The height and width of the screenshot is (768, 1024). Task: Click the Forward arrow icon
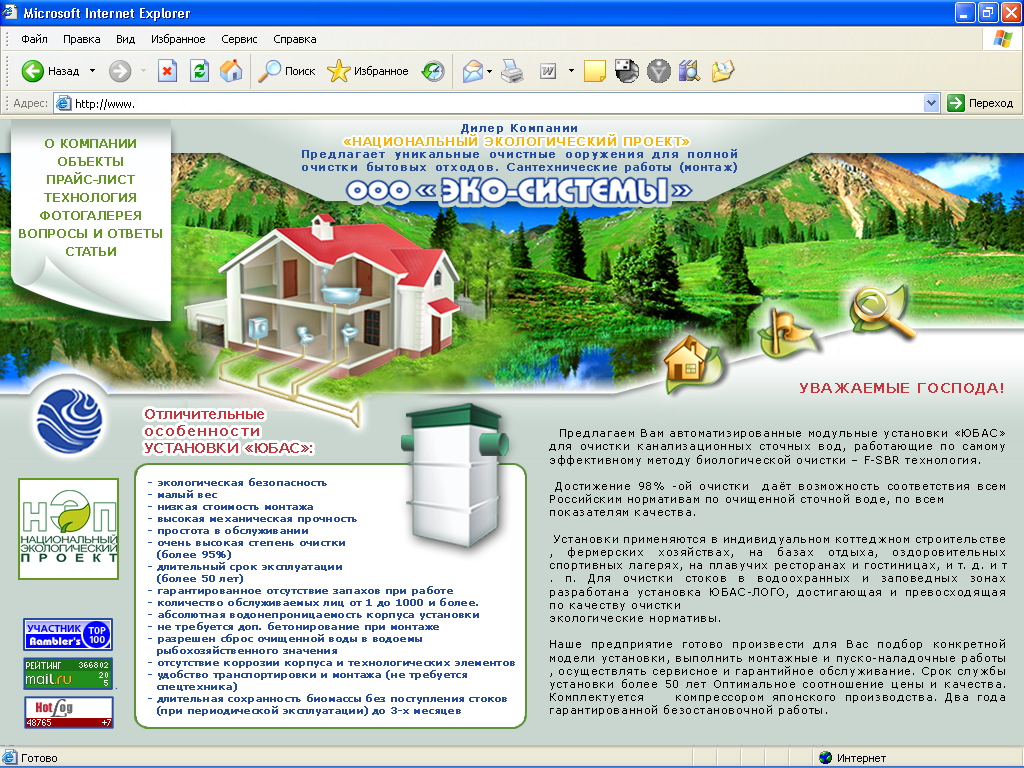pos(120,71)
